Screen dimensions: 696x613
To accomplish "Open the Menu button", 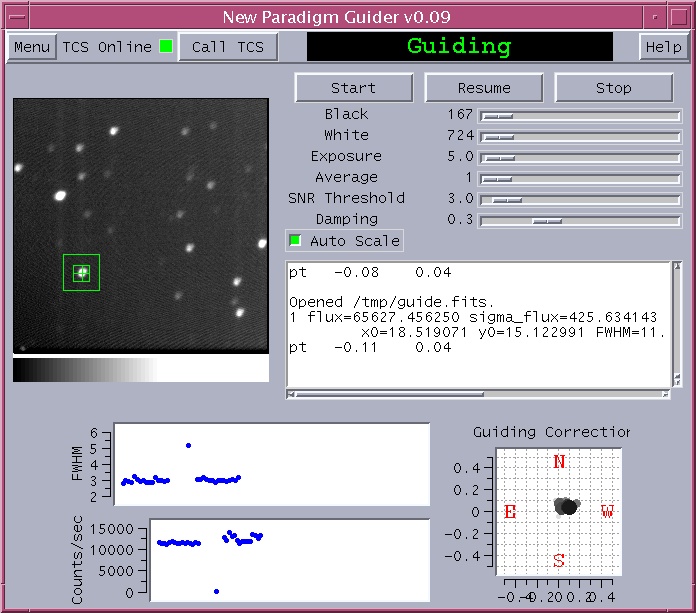I will 32,47.
